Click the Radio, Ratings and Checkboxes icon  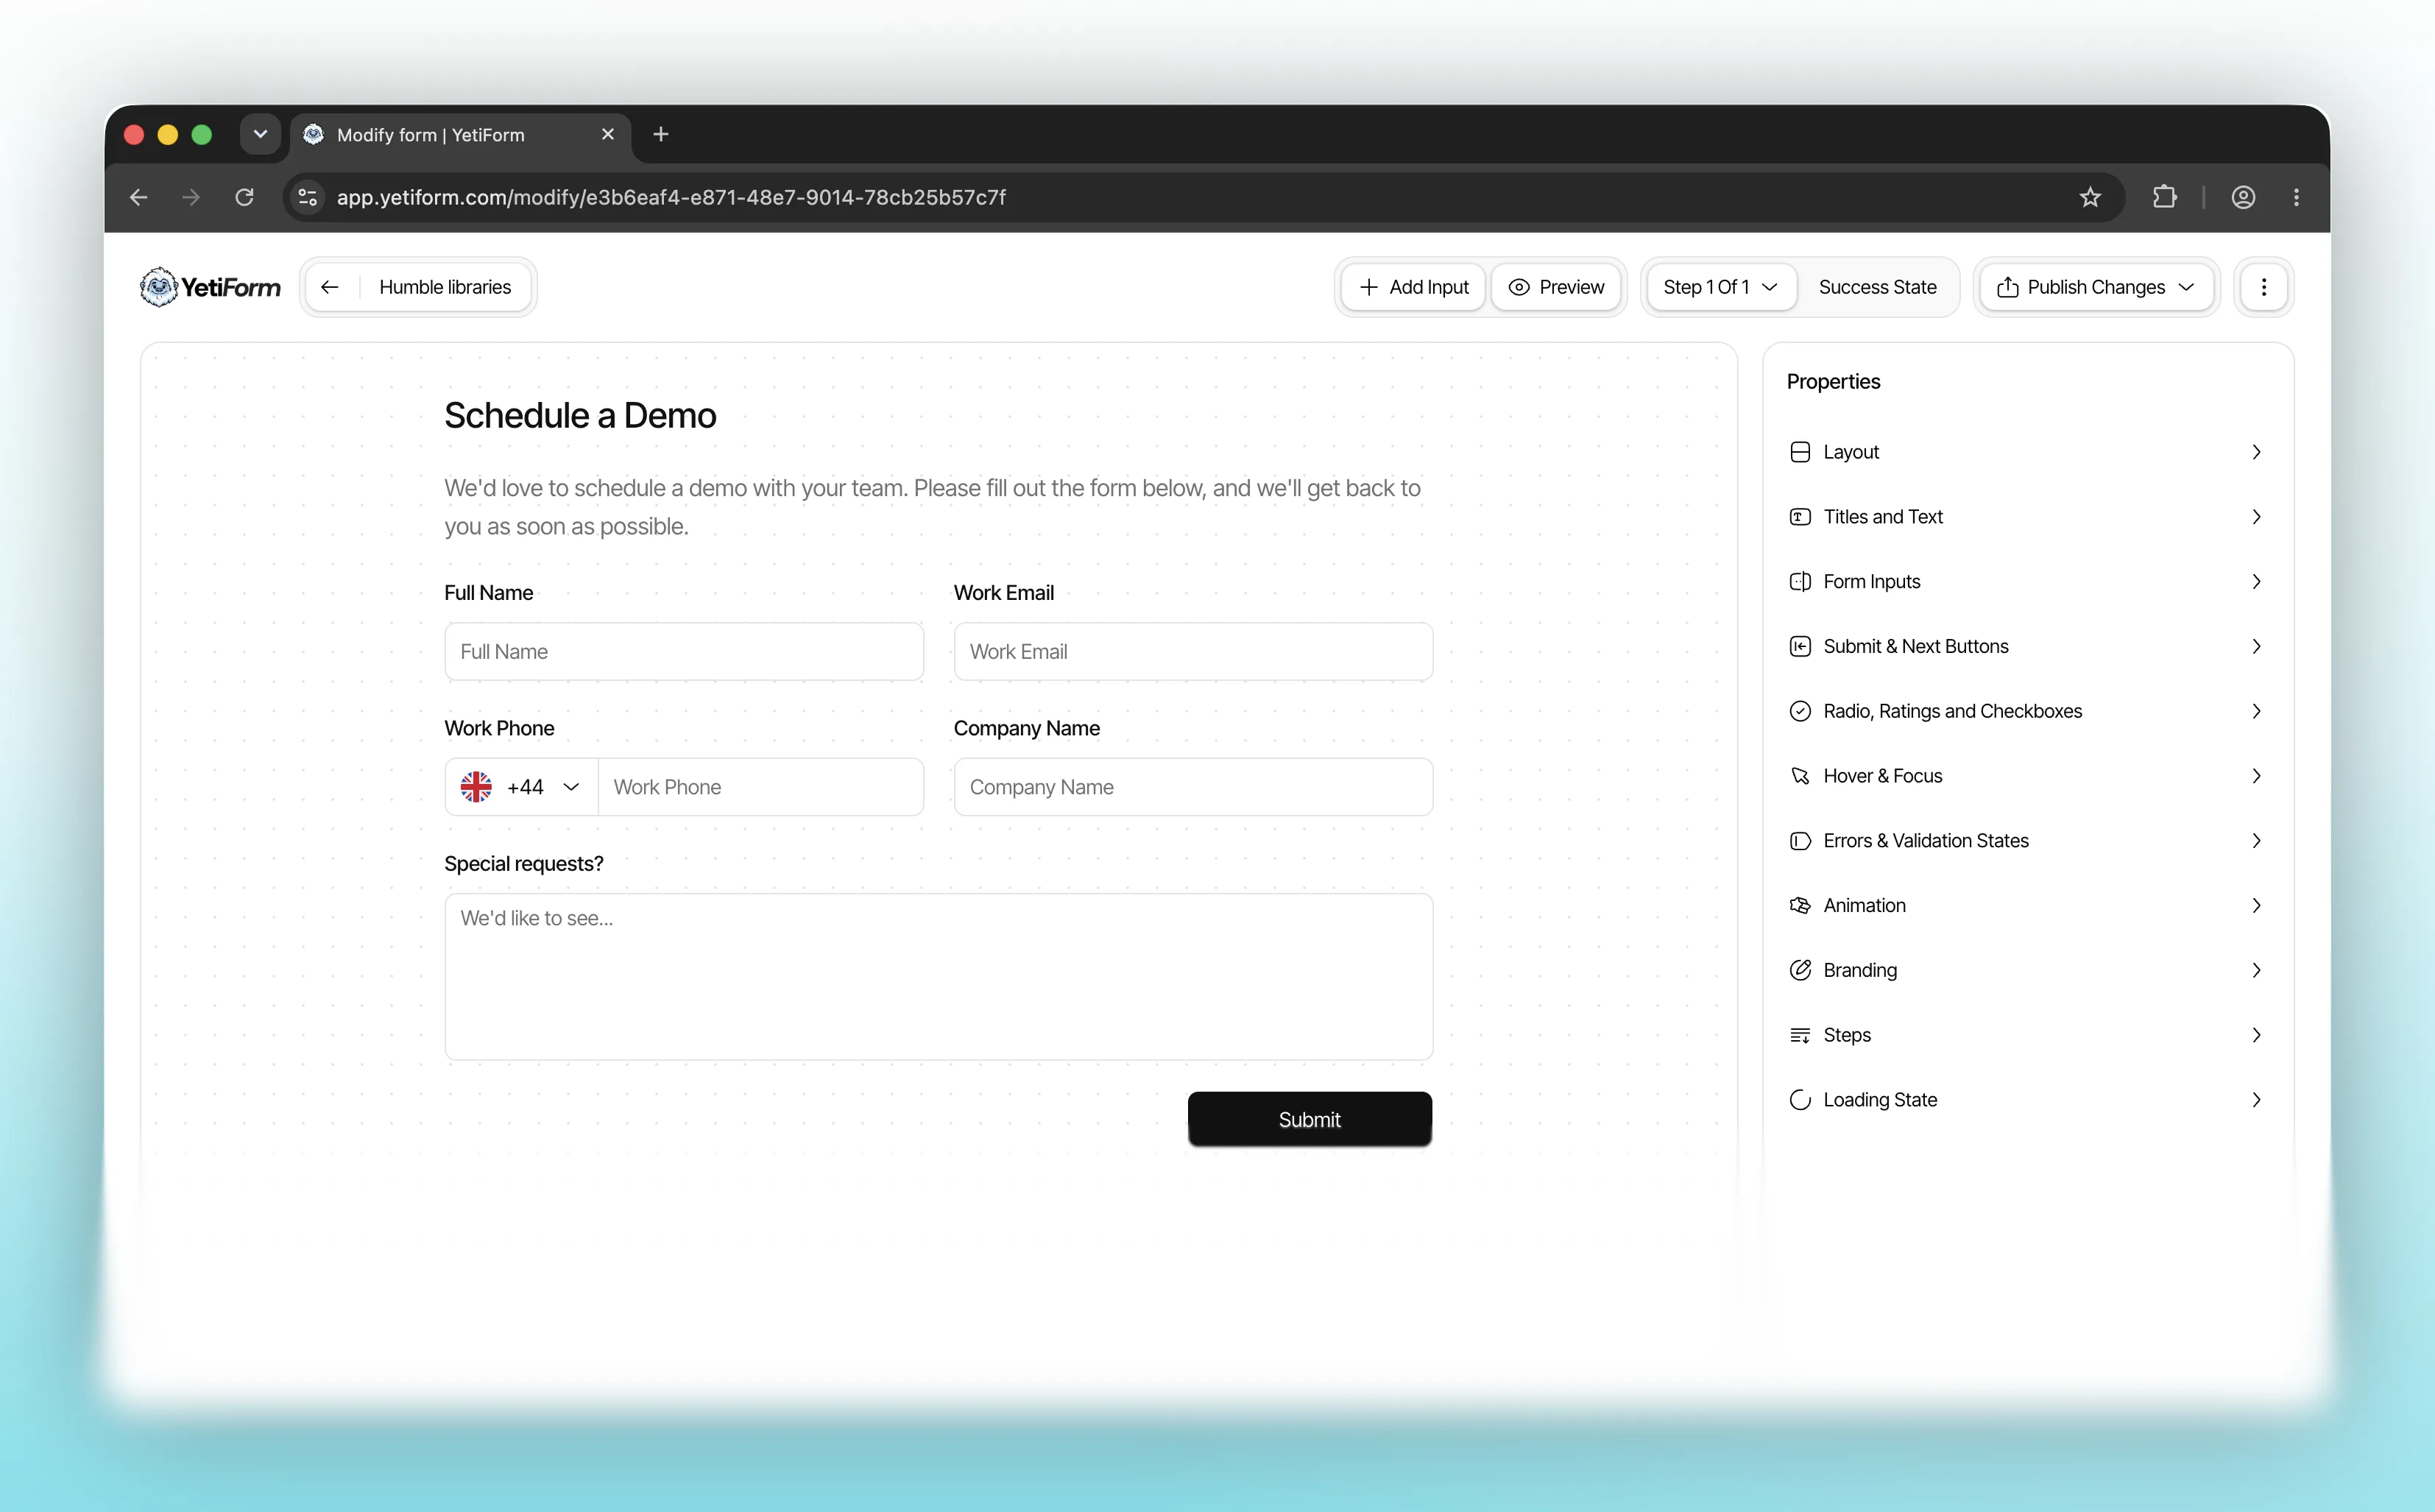point(1800,711)
